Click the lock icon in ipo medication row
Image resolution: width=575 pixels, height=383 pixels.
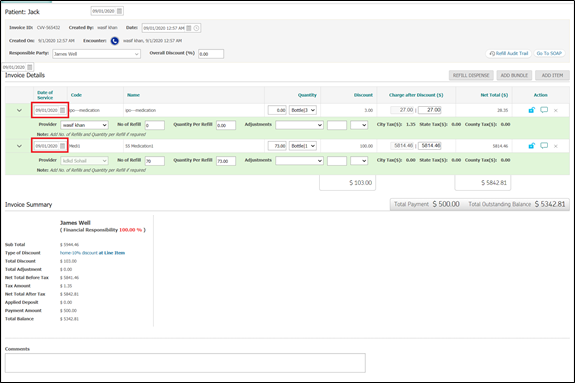531,110
